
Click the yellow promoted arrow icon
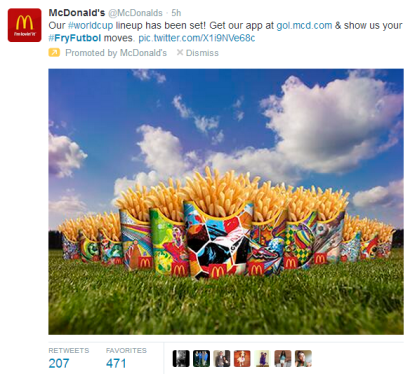click(x=54, y=53)
